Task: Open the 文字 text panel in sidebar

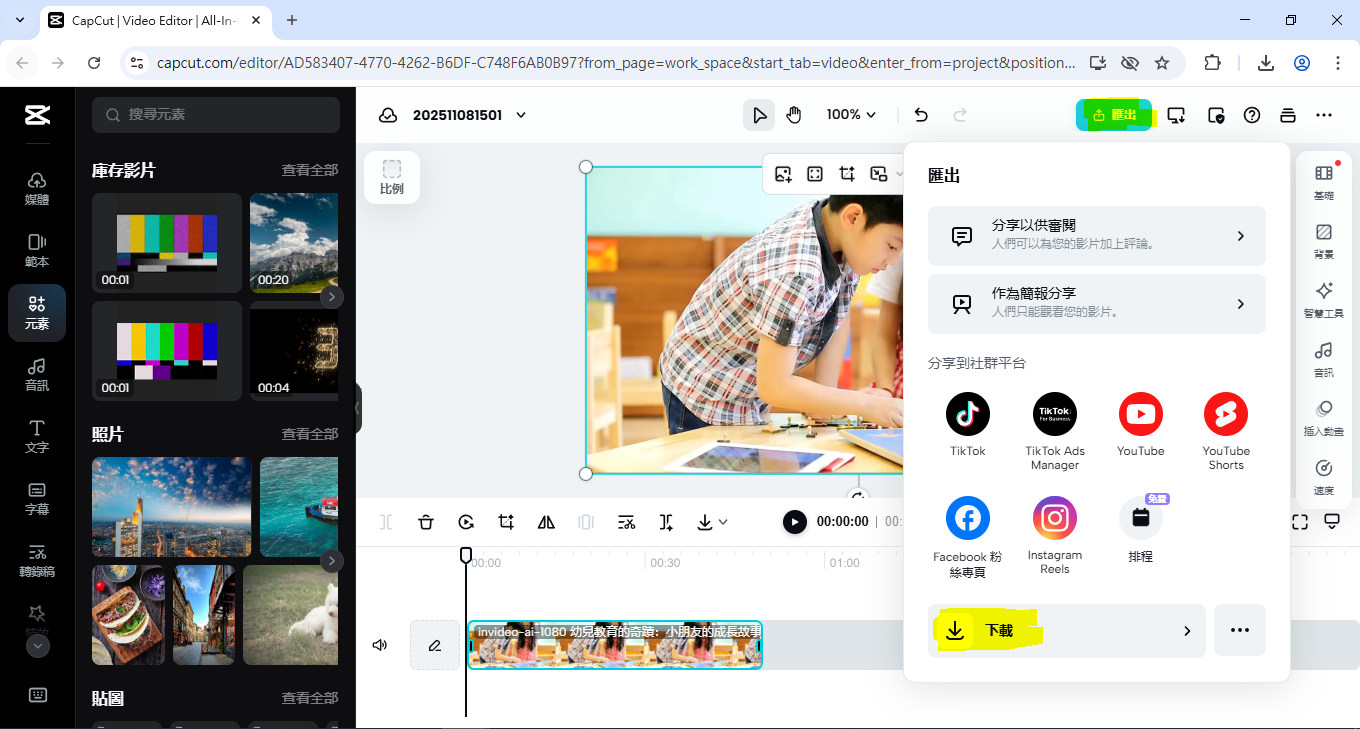Action: pyautogui.click(x=37, y=436)
